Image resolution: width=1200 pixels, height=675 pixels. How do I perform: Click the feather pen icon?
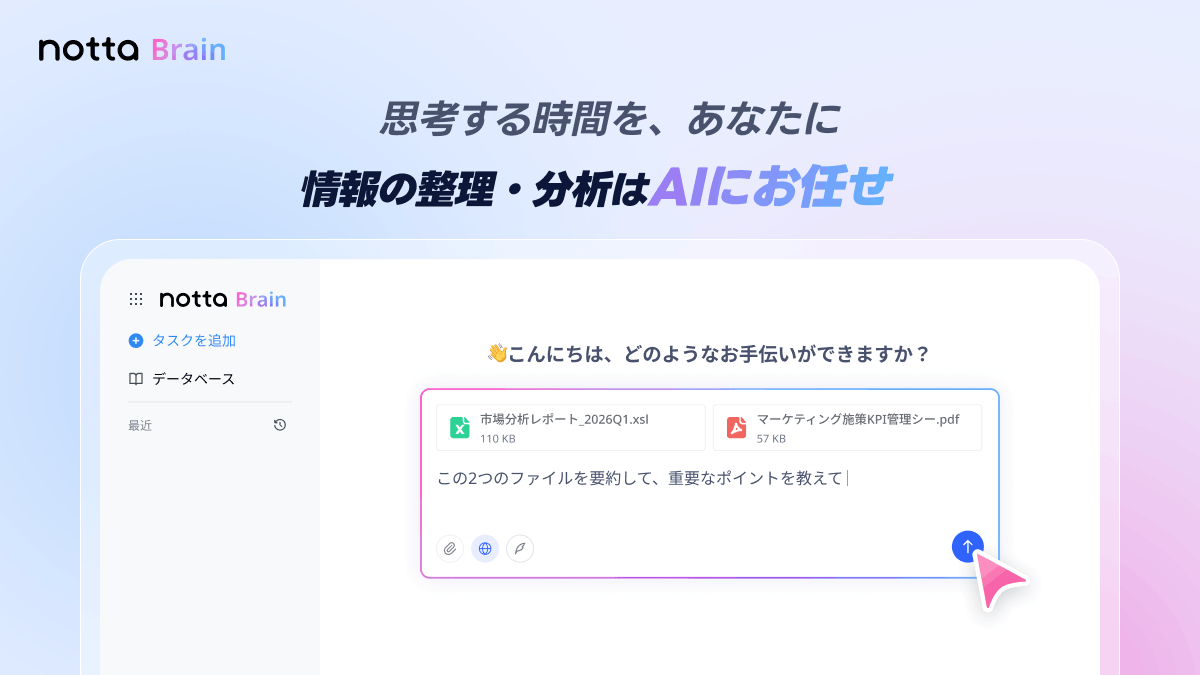pyautogui.click(x=520, y=548)
